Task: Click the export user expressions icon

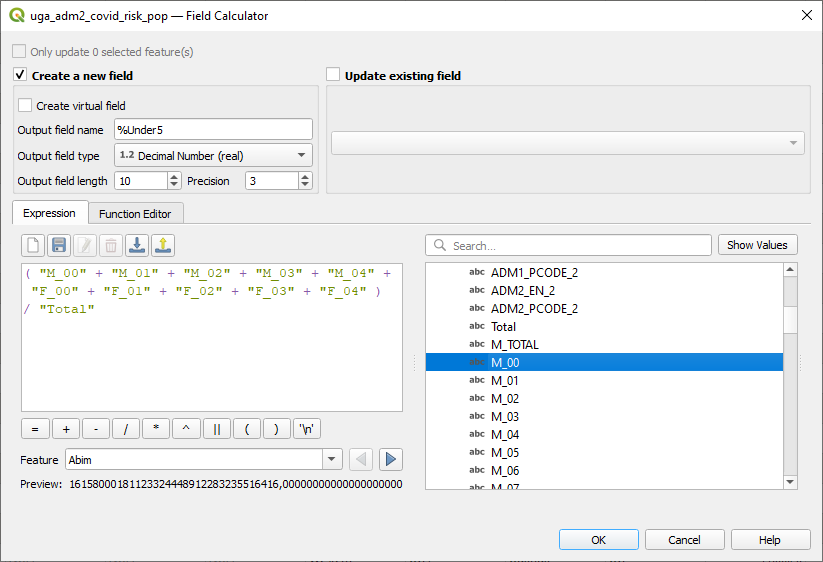Action: (x=163, y=245)
